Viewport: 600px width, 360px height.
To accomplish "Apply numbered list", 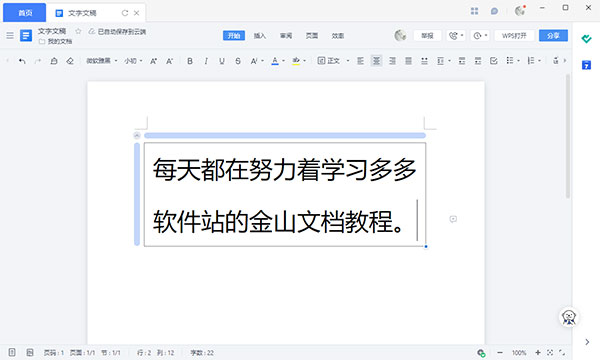I will click(531, 60).
